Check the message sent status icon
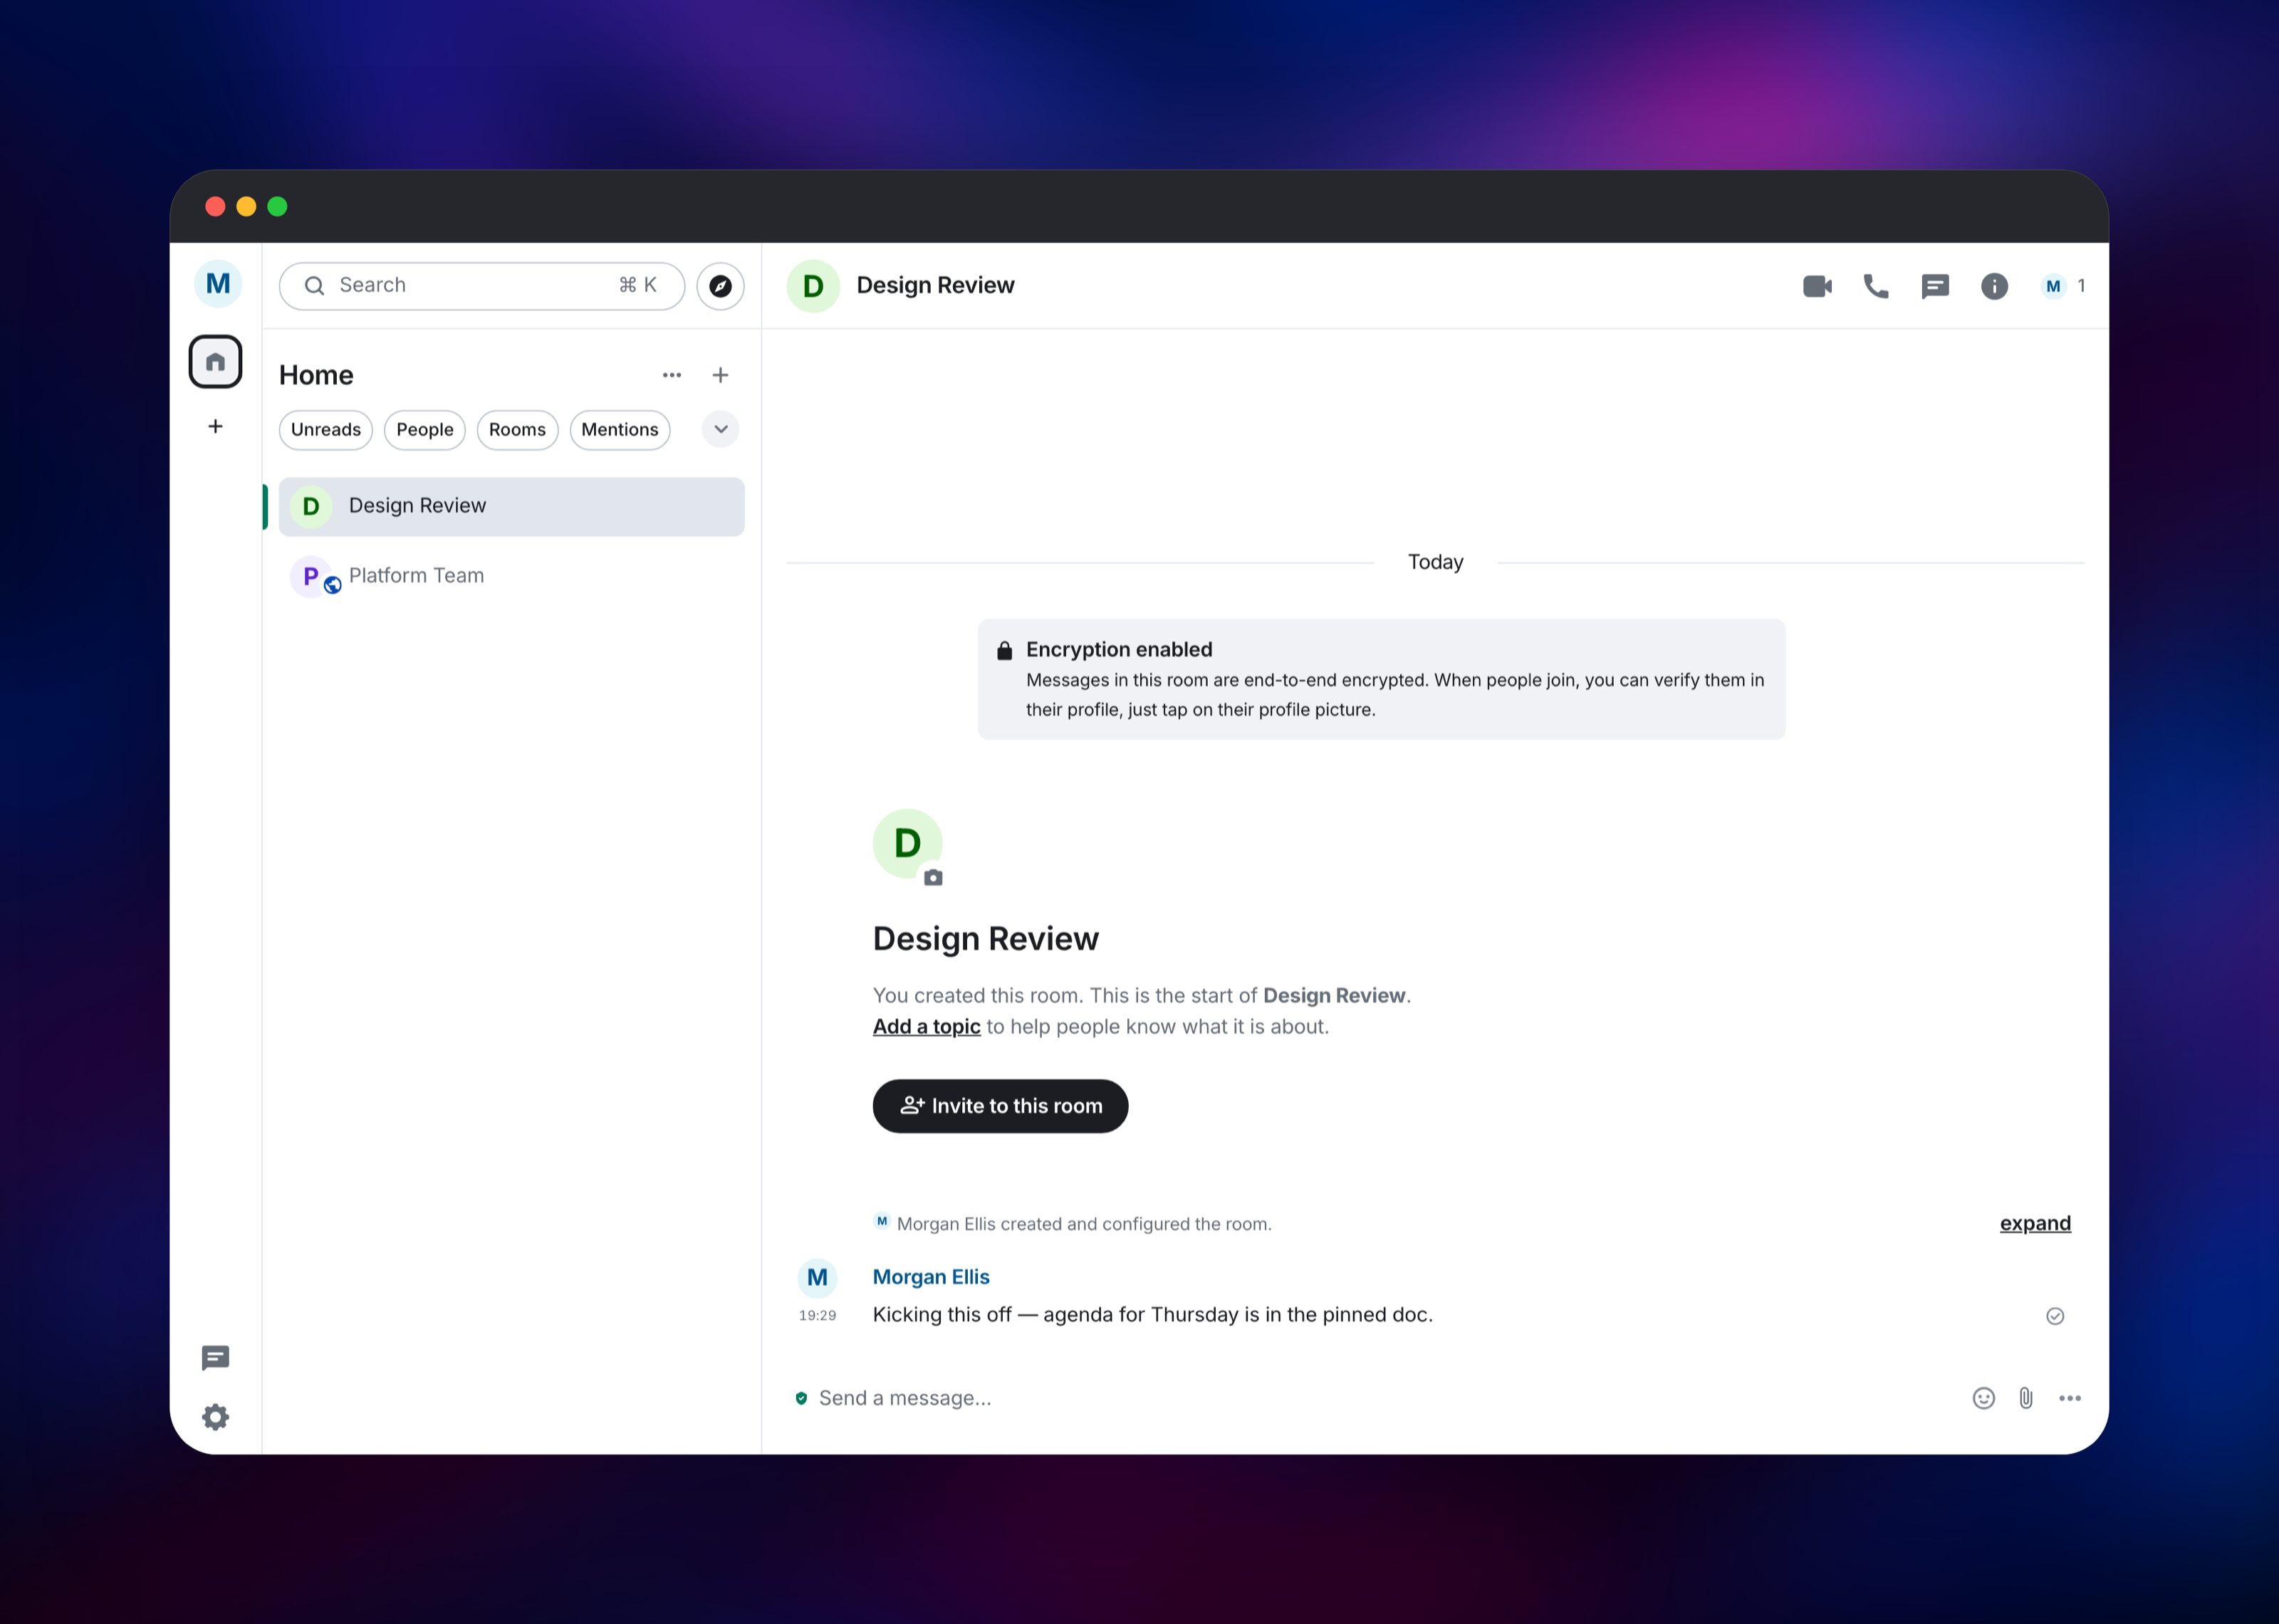The height and width of the screenshot is (1624, 2279). [x=2055, y=1316]
